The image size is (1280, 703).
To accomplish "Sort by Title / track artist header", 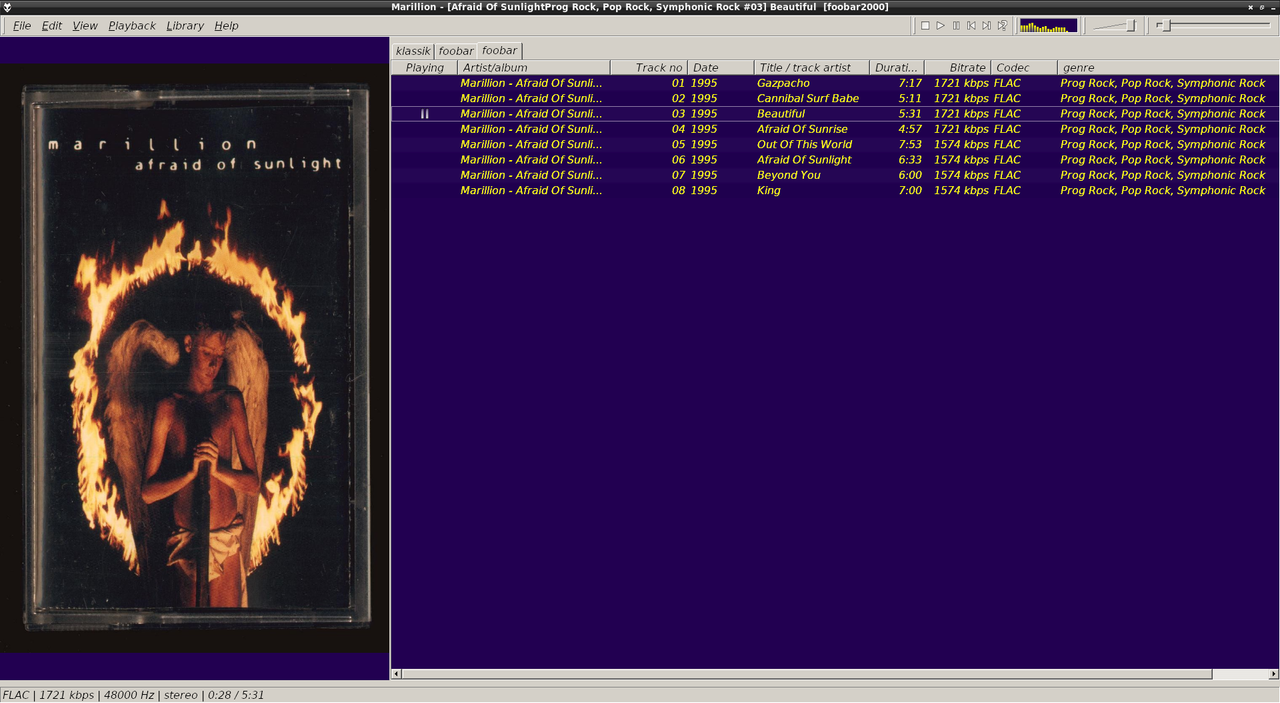I will point(812,68).
